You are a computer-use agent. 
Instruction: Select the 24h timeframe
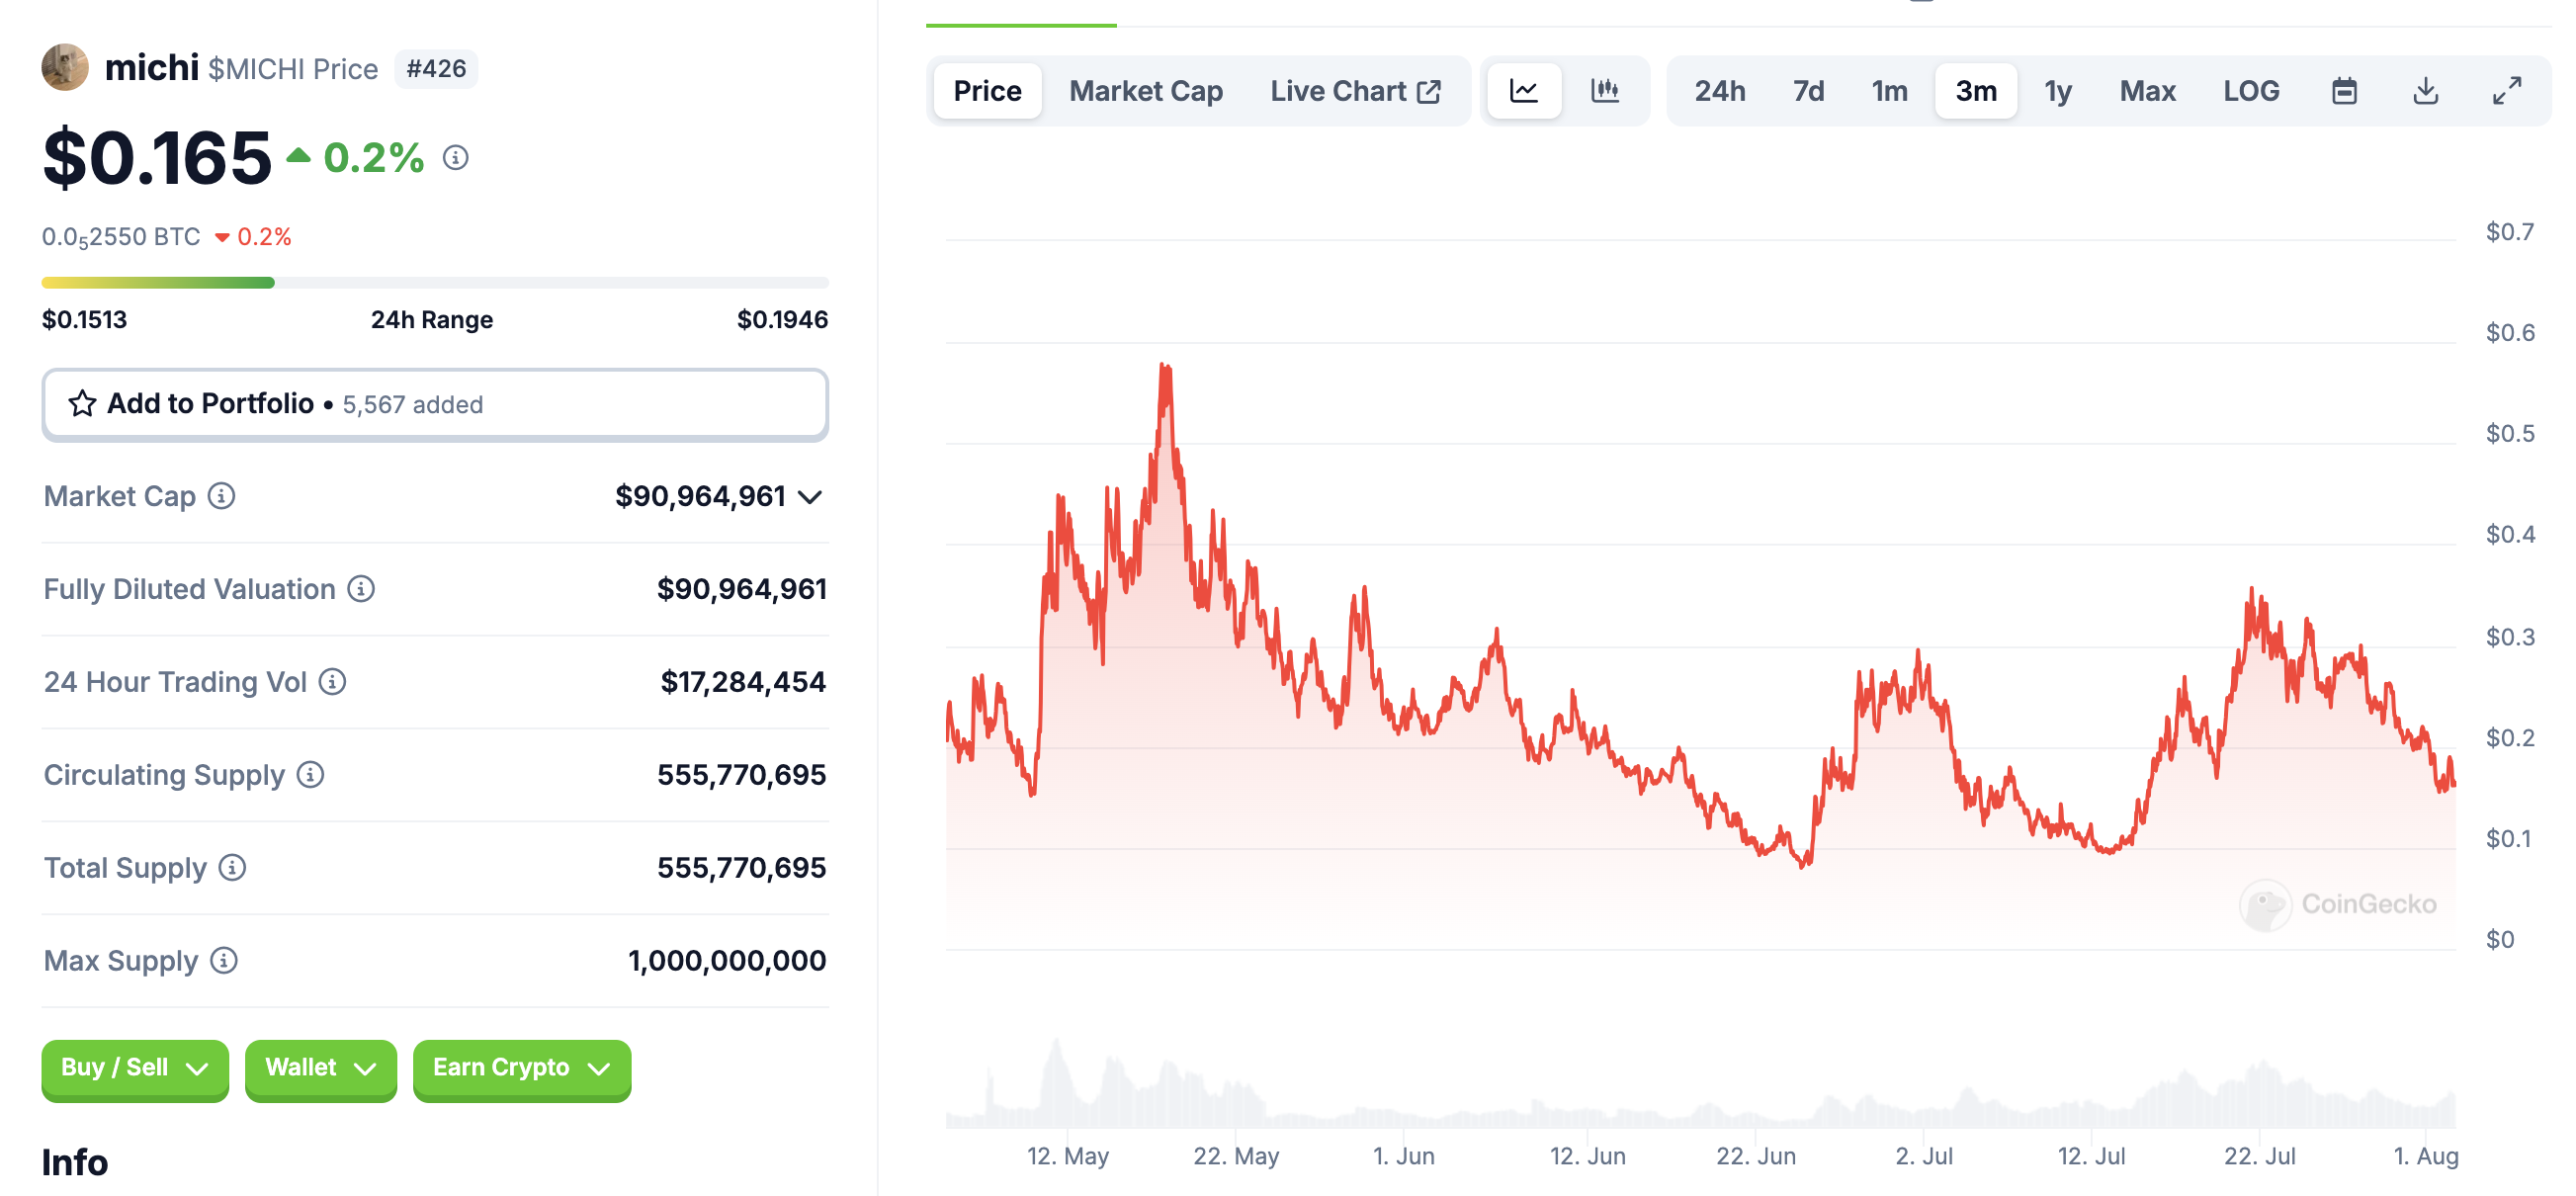click(1721, 91)
